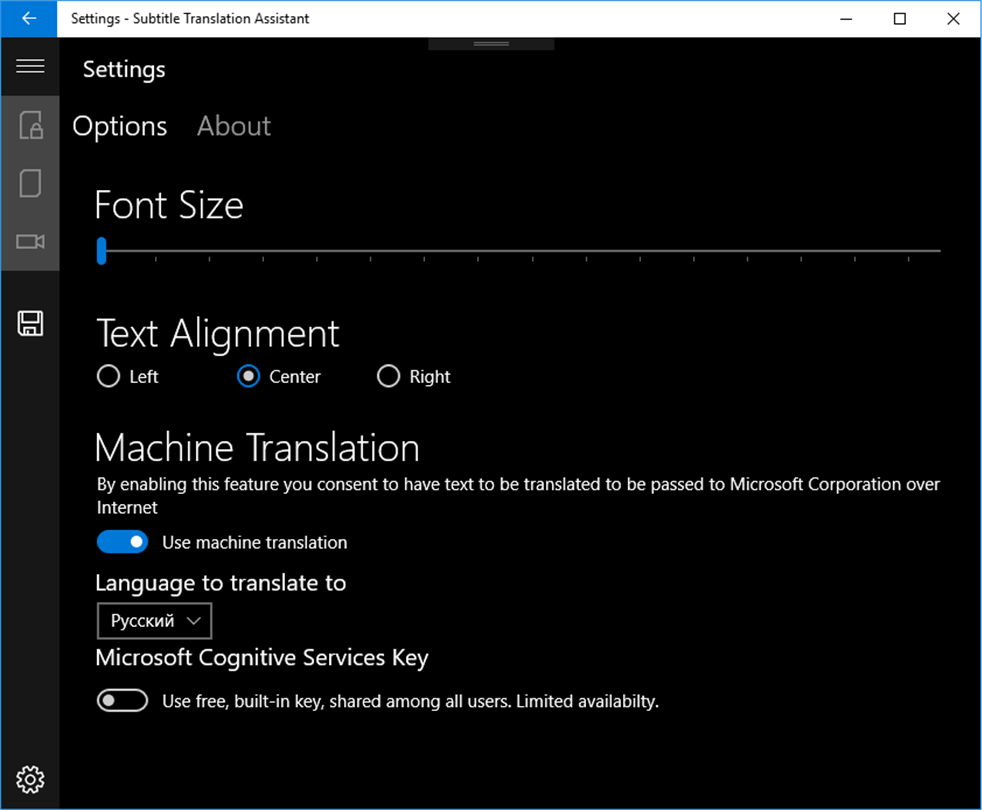Viewport: 982px width, 810px height.
Task: Select Left text alignment
Action: click(108, 377)
